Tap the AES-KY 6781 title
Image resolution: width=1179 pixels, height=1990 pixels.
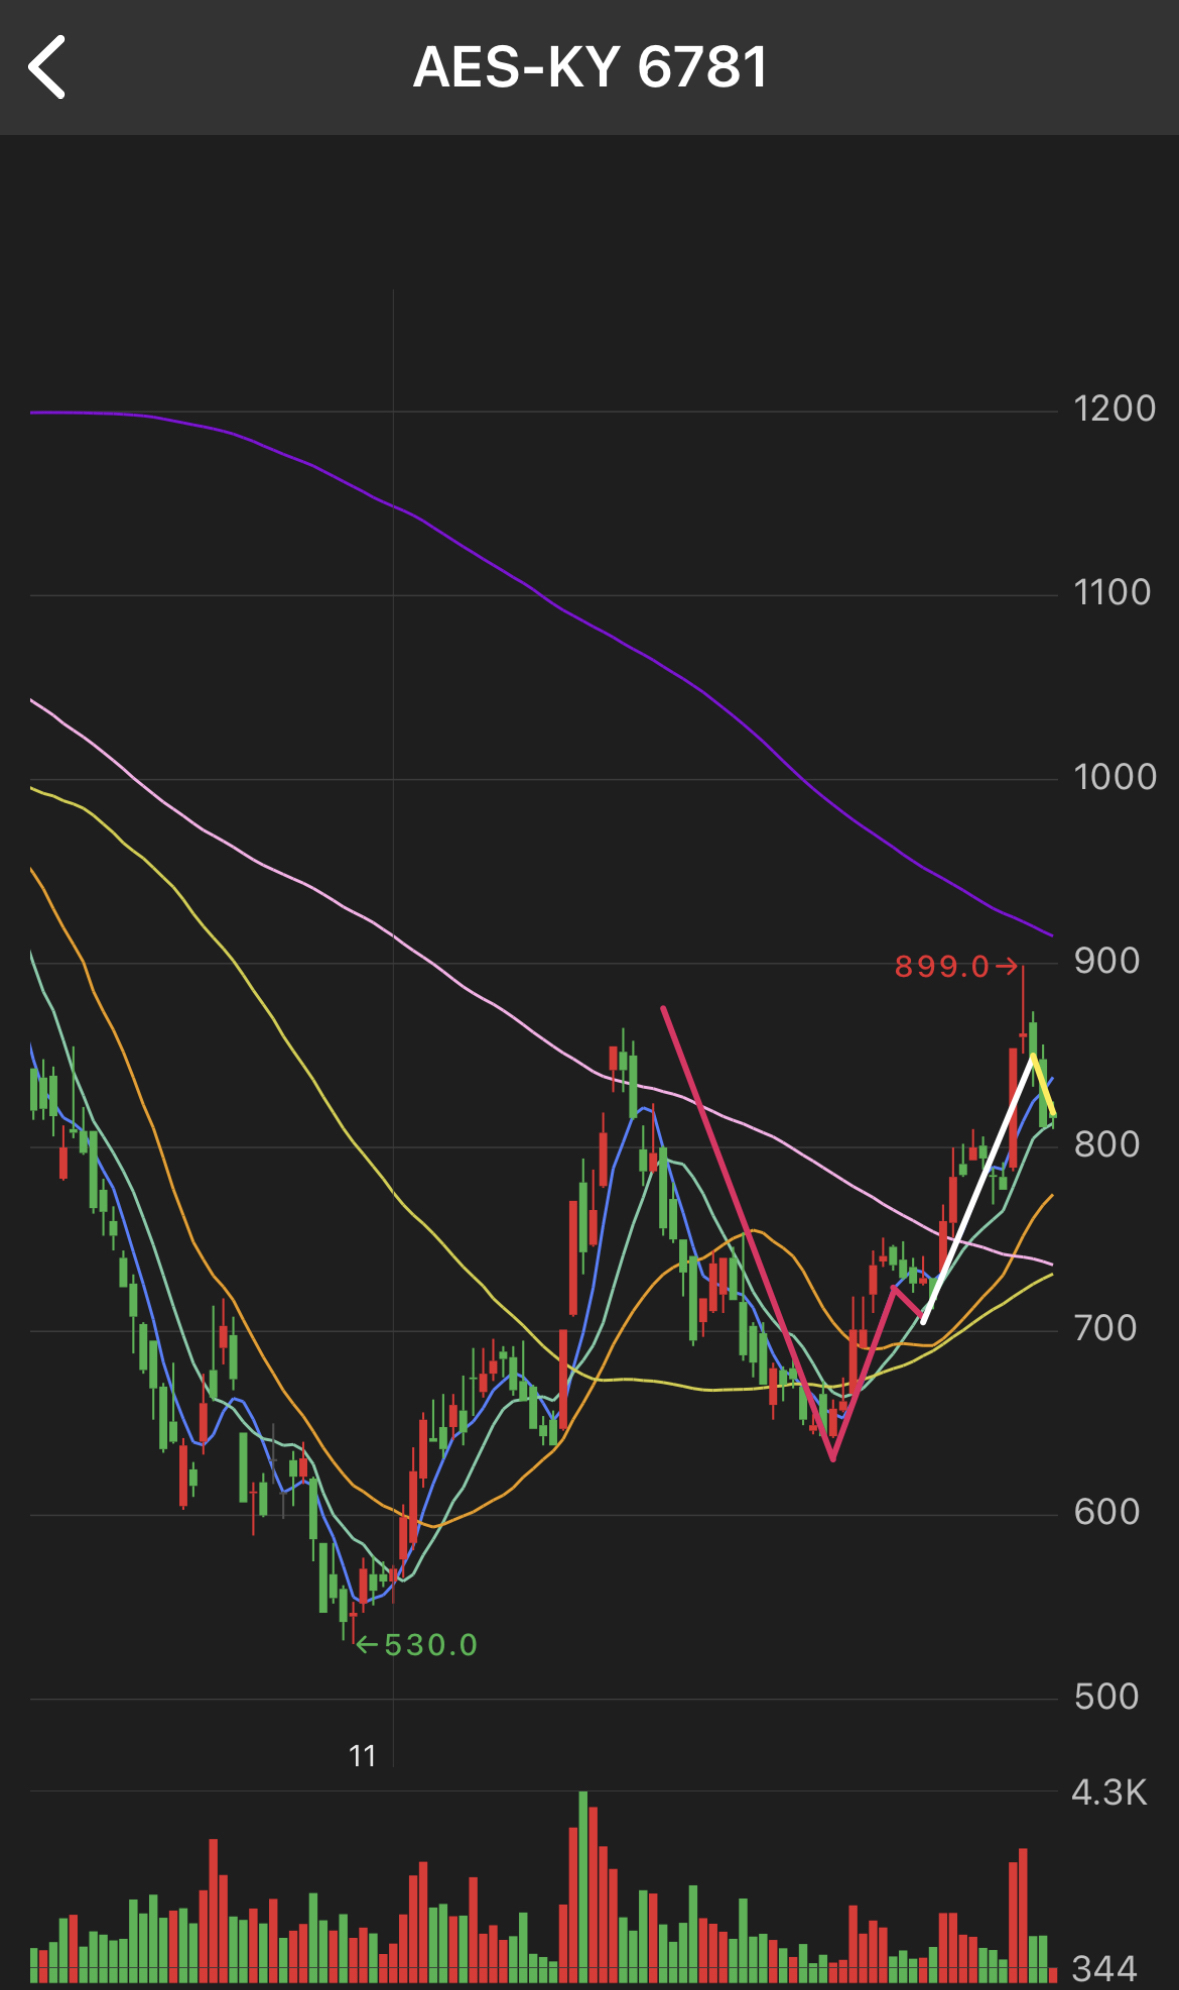click(x=590, y=68)
